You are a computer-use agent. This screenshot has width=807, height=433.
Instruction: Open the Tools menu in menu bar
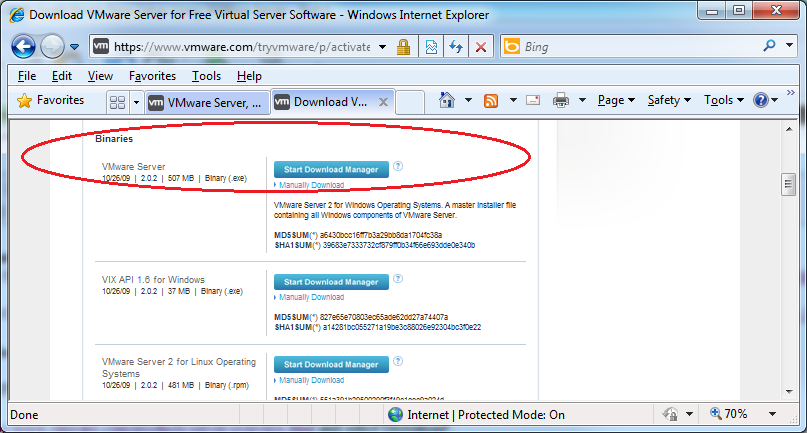point(206,76)
